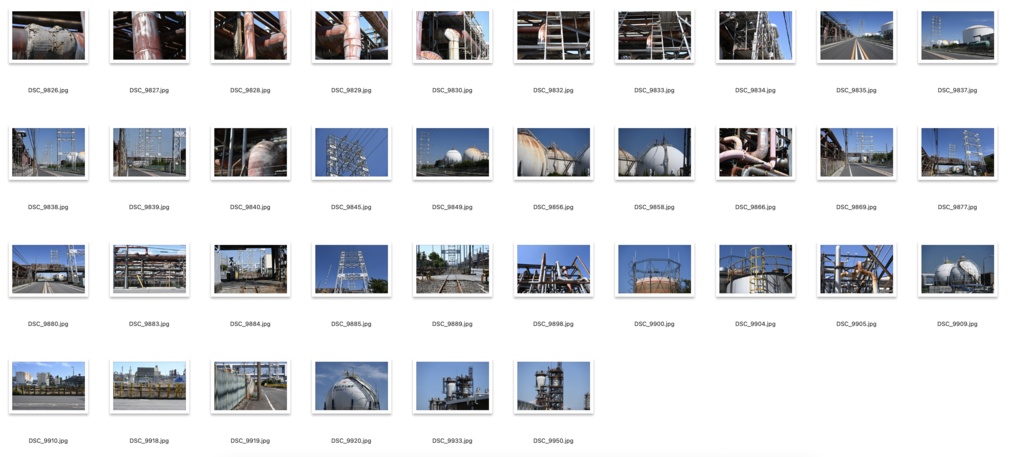
Task: Select the DSC_9889.jpg railway thumbnail
Action: point(453,270)
